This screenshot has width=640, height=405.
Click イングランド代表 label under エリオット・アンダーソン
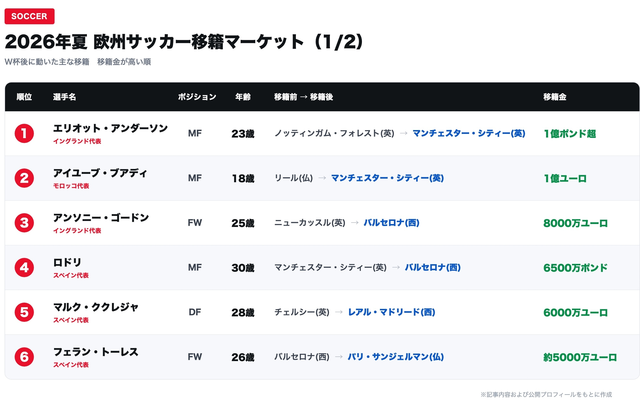click(77, 141)
